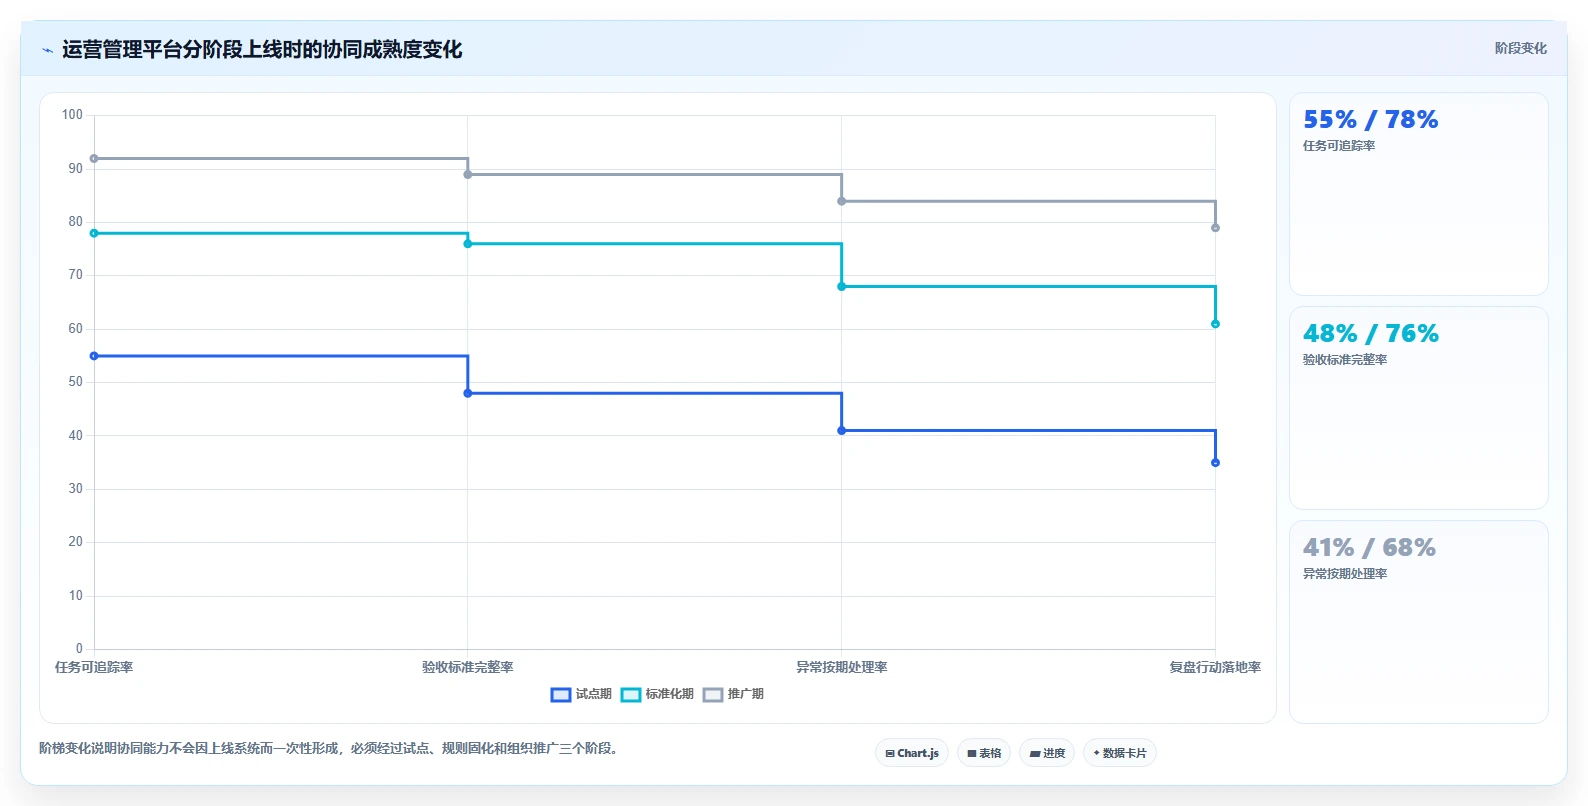Screen dimensions: 1588x806
Task: Click the 验收标准完整率 x-axis label
Action: coord(468,667)
